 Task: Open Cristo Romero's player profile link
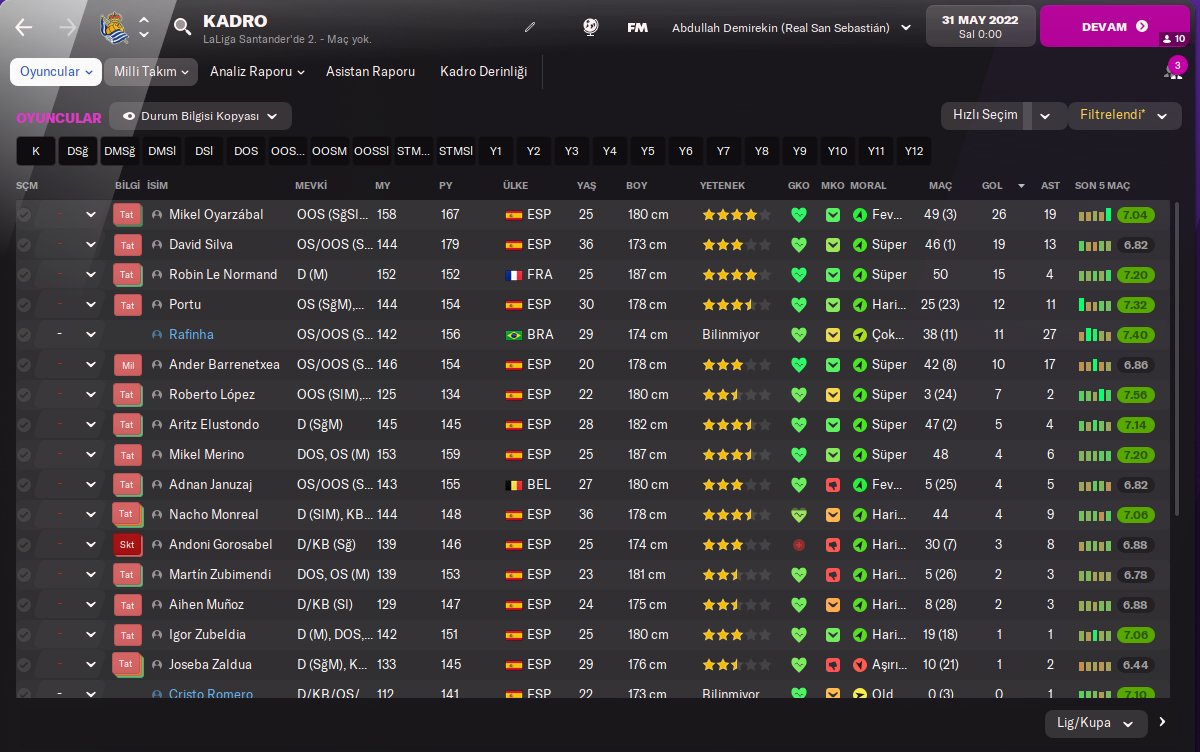[x=211, y=694]
